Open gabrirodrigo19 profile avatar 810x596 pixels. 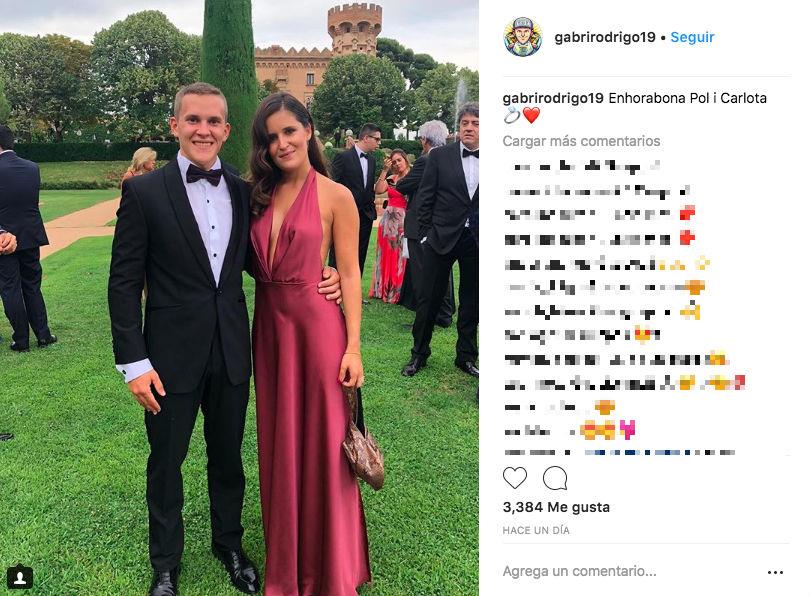click(523, 37)
